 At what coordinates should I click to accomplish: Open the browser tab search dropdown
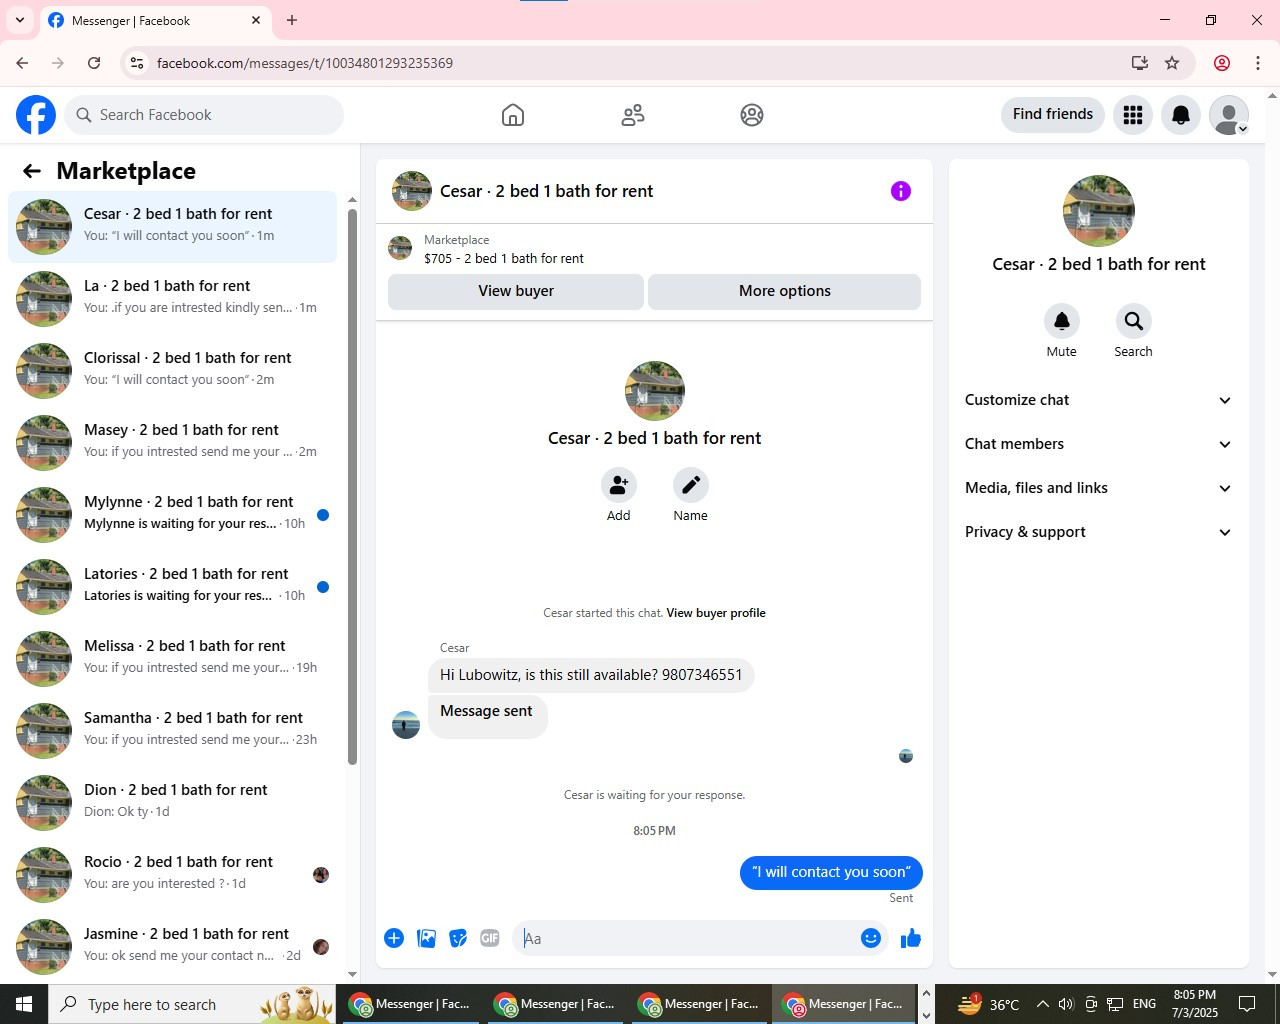tap(20, 20)
